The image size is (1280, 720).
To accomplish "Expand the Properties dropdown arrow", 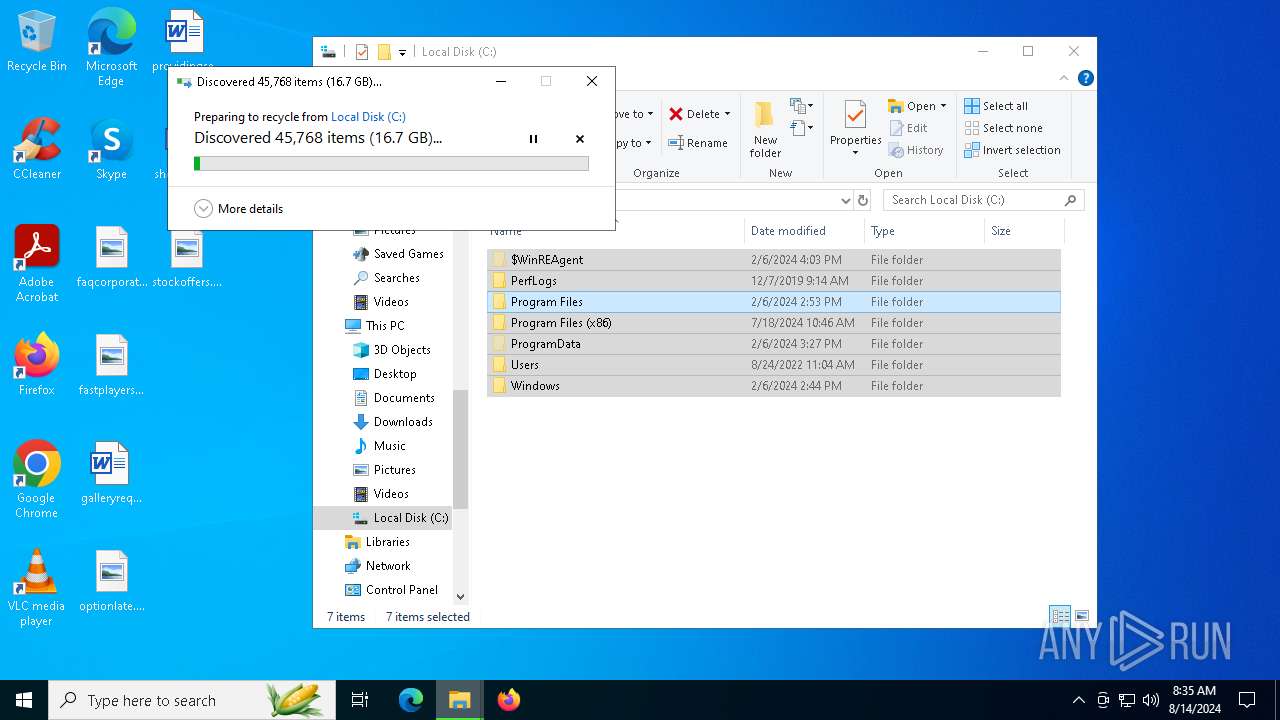I will tap(855, 153).
